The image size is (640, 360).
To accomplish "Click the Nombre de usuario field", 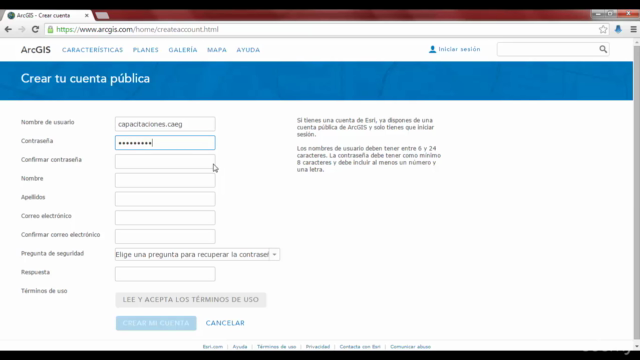I will [x=165, y=124].
